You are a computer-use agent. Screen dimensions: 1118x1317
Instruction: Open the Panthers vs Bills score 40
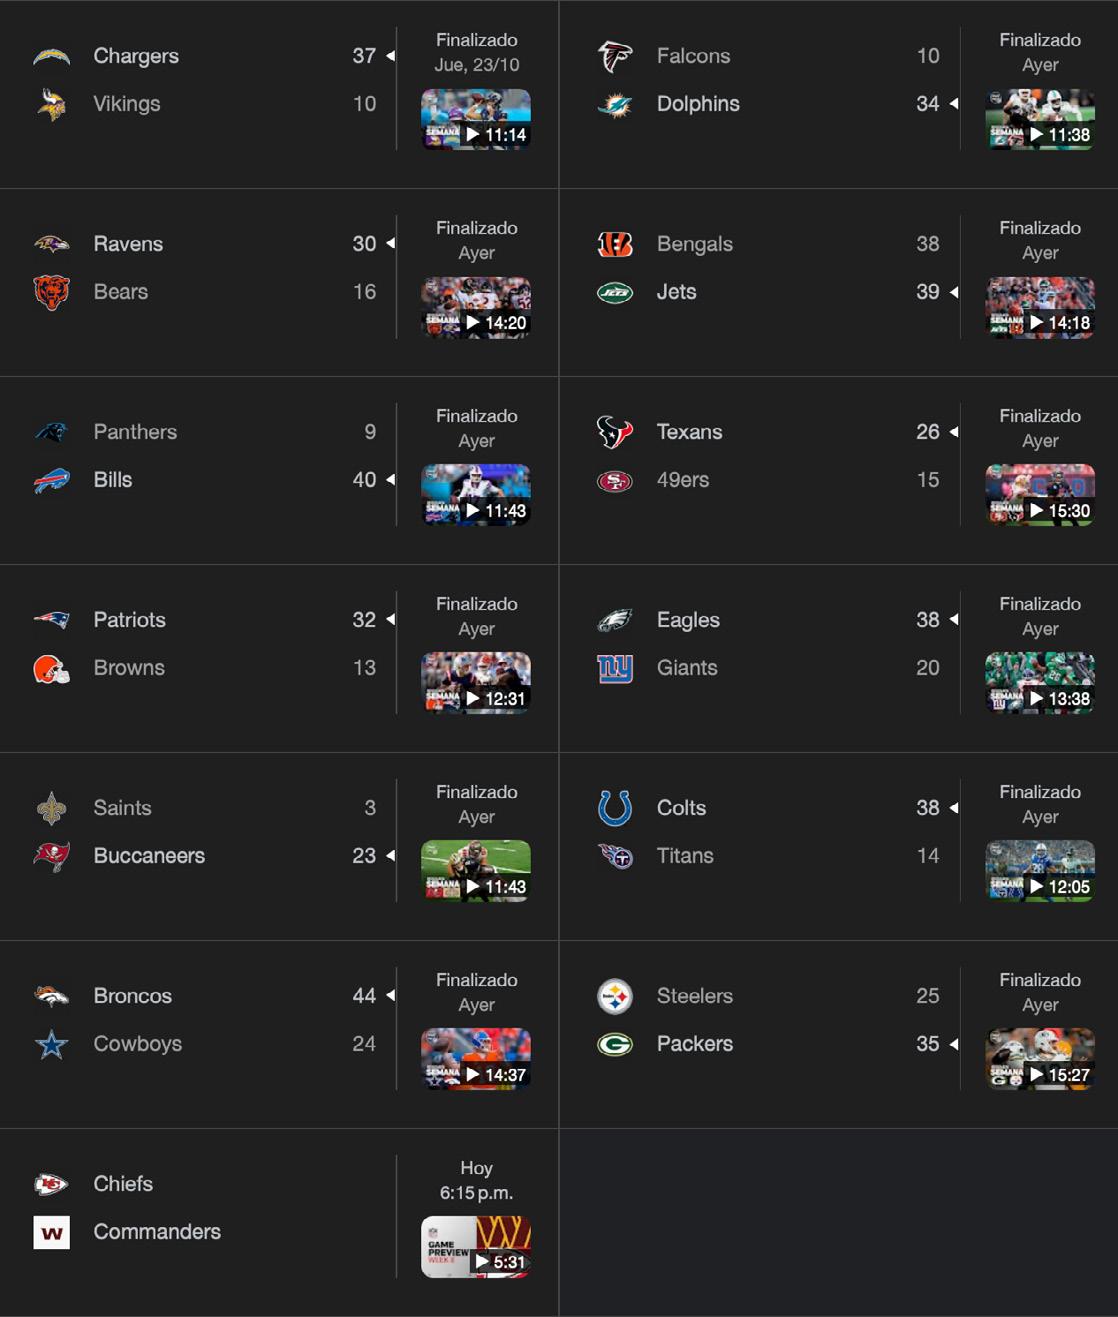364,480
